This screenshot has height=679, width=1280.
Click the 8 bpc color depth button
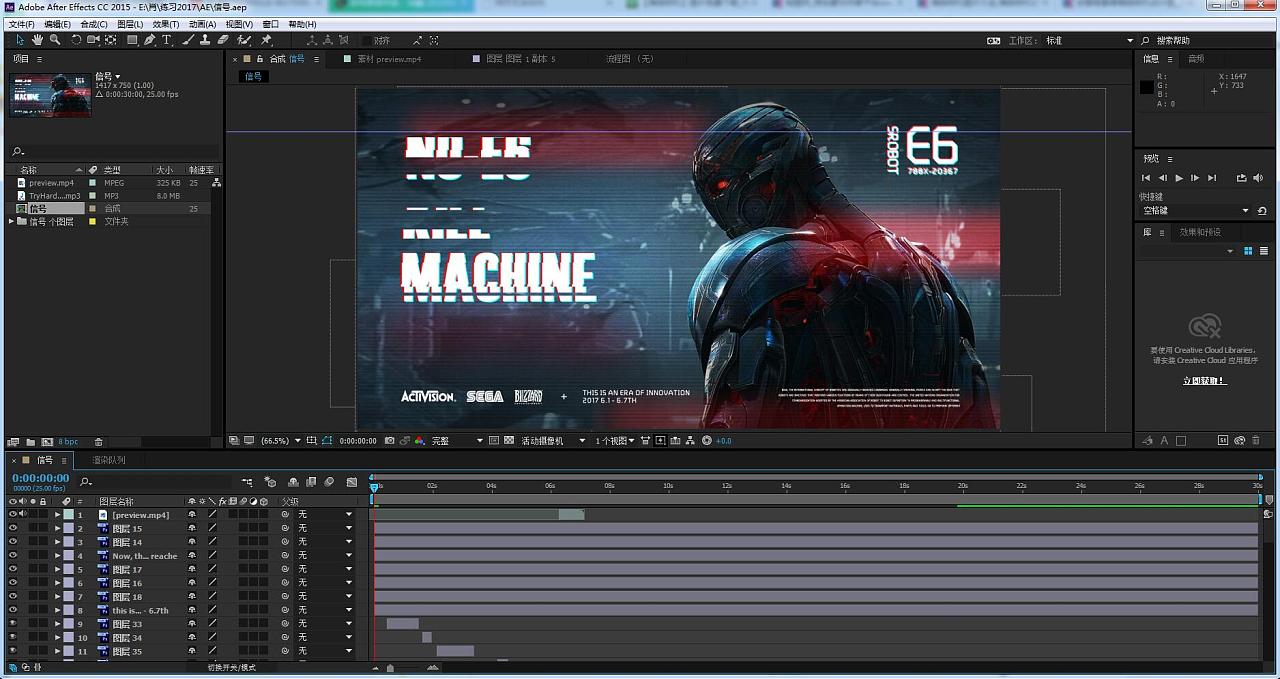68,442
